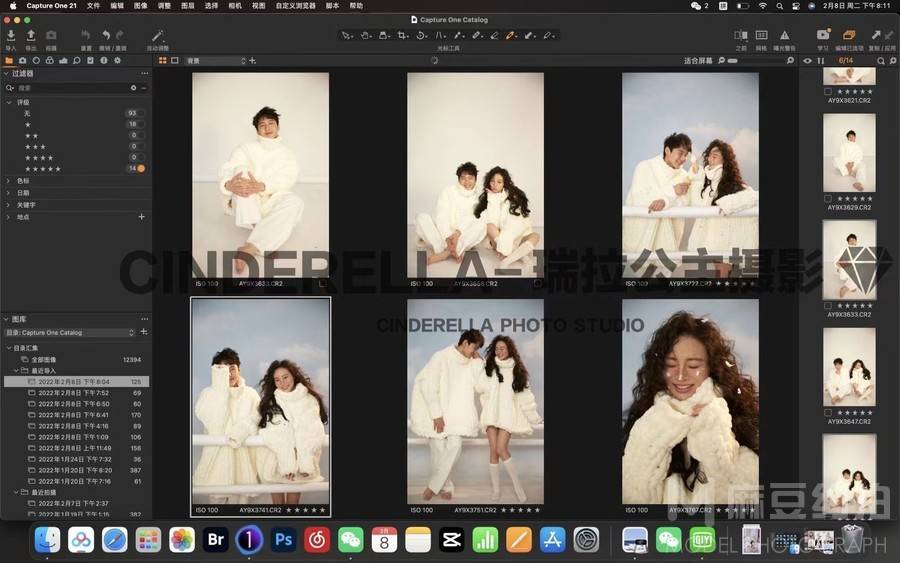Select the keystone cursor tool

point(440,36)
